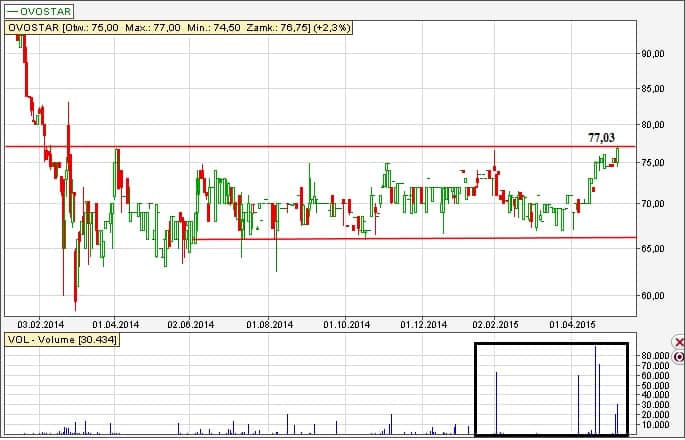The image size is (685, 440).
Task: Click the 60,00 price axis label
Action: (x=653, y=296)
